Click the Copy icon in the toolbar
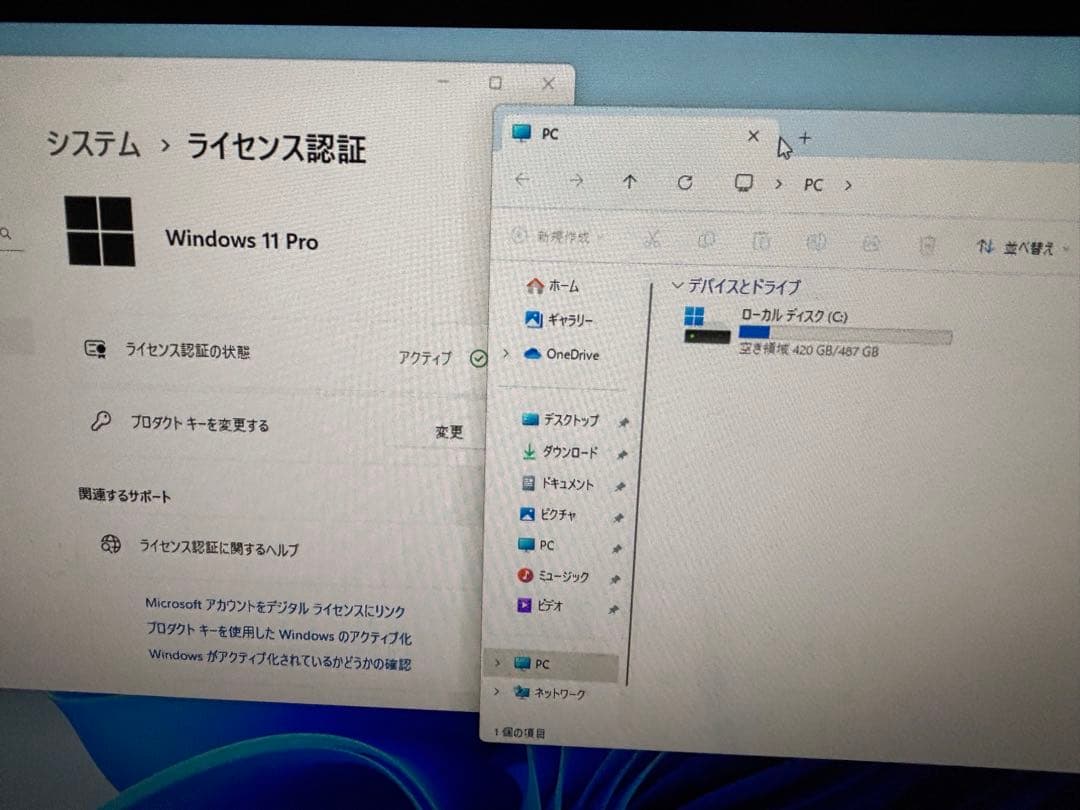 pyautogui.click(x=707, y=242)
